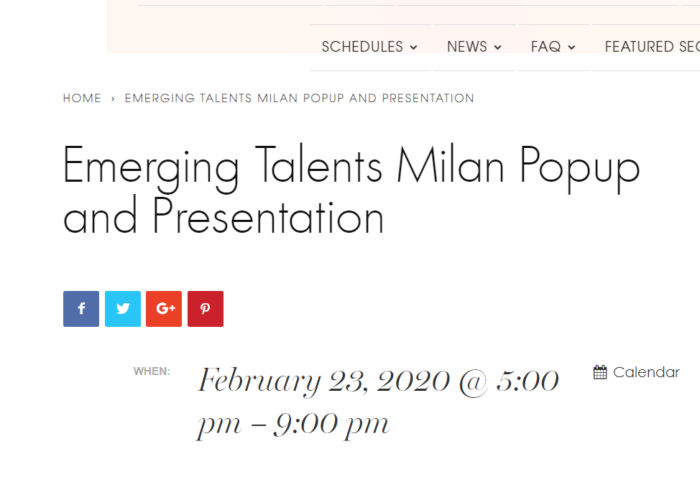Open the Schedules menu item
This screenshot has height=500, width=700.
[x=362, y=47]
